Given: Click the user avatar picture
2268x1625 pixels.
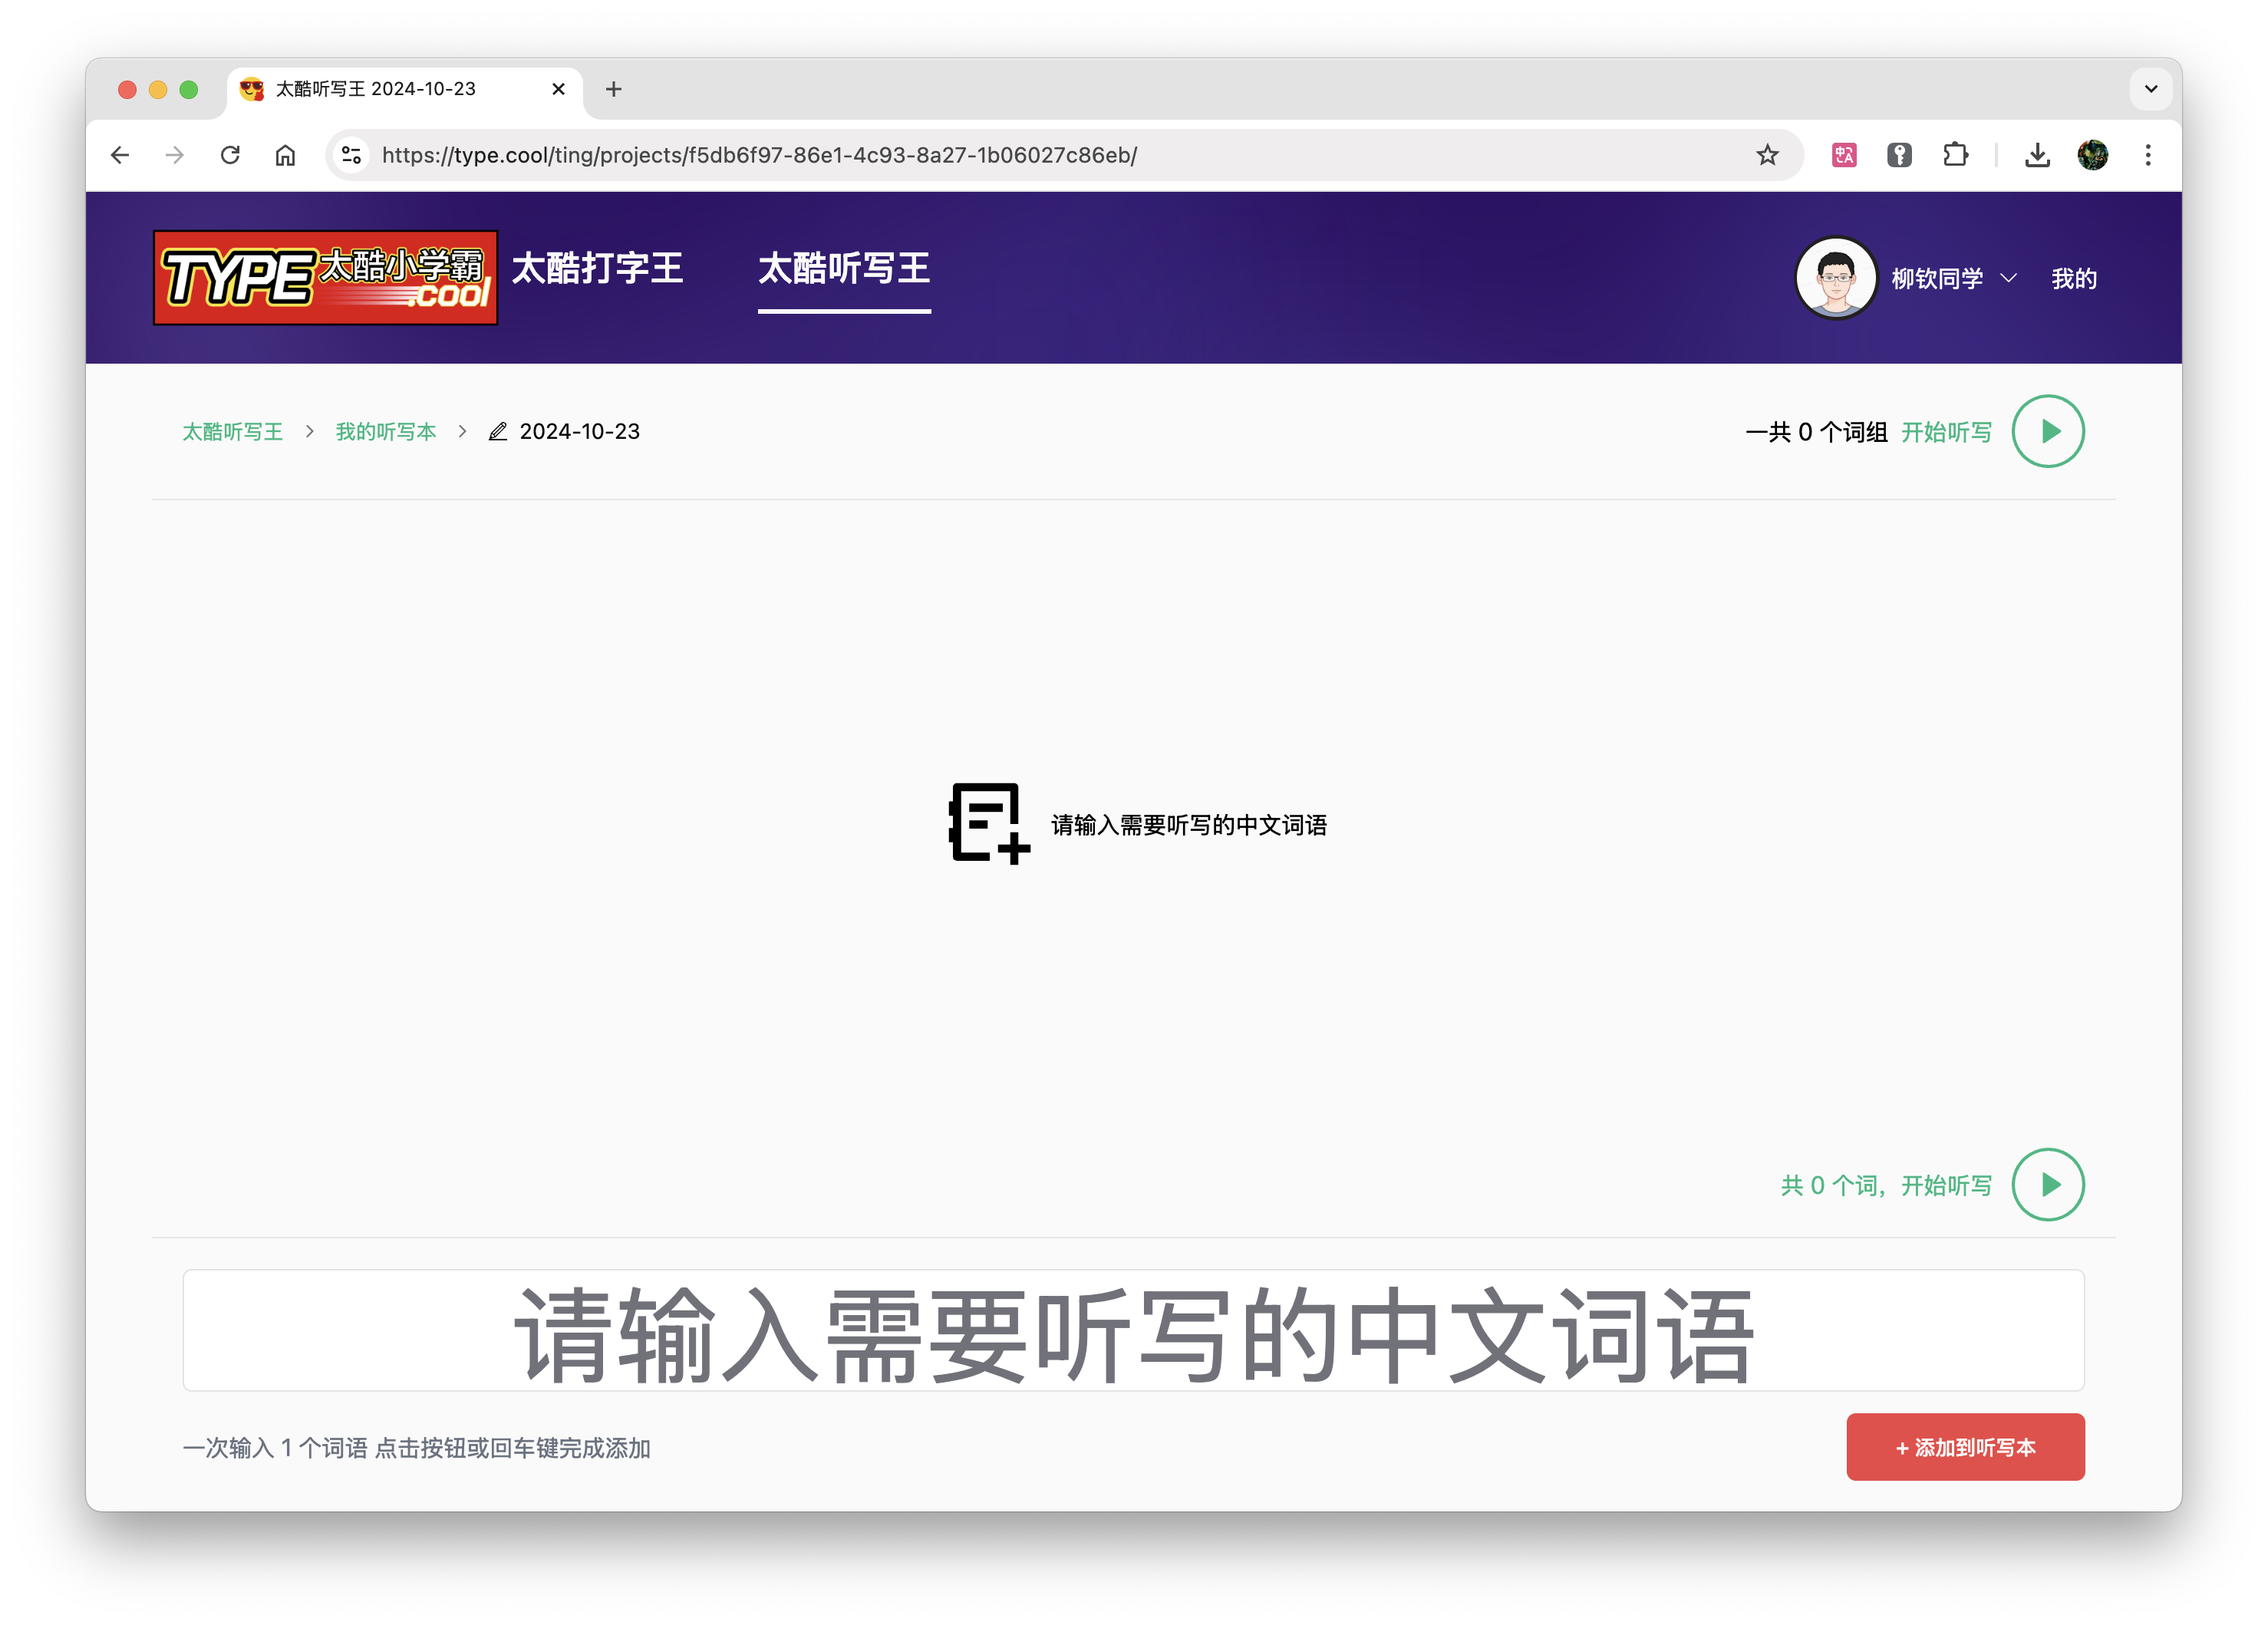Looking at the screenshot, I should coord(1835,278).
